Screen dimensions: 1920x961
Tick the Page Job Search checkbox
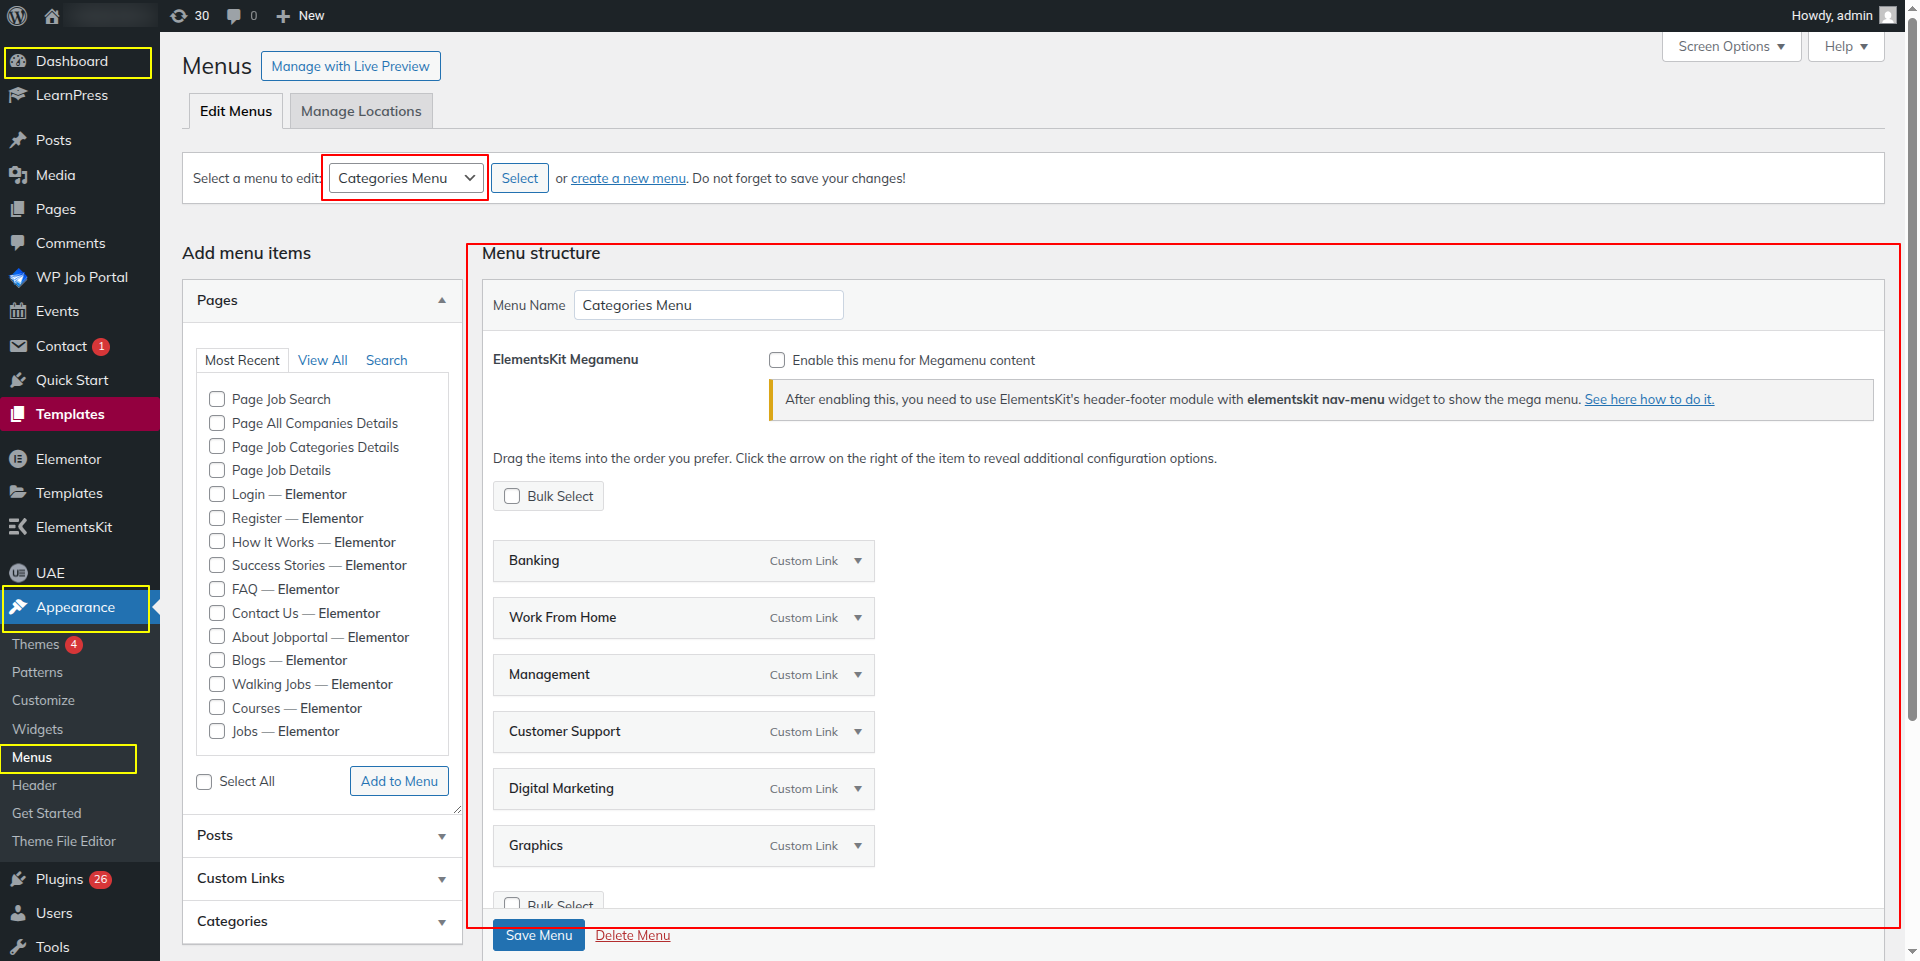[x=217, y=399]
